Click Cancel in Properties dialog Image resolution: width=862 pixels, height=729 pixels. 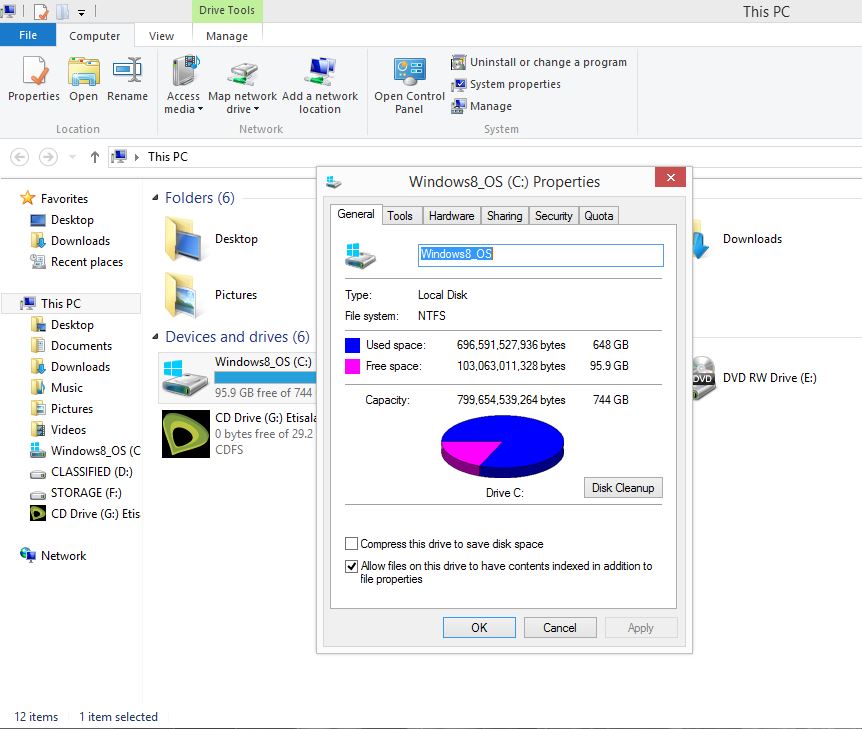pyautogui.click(x=560, y=627)
